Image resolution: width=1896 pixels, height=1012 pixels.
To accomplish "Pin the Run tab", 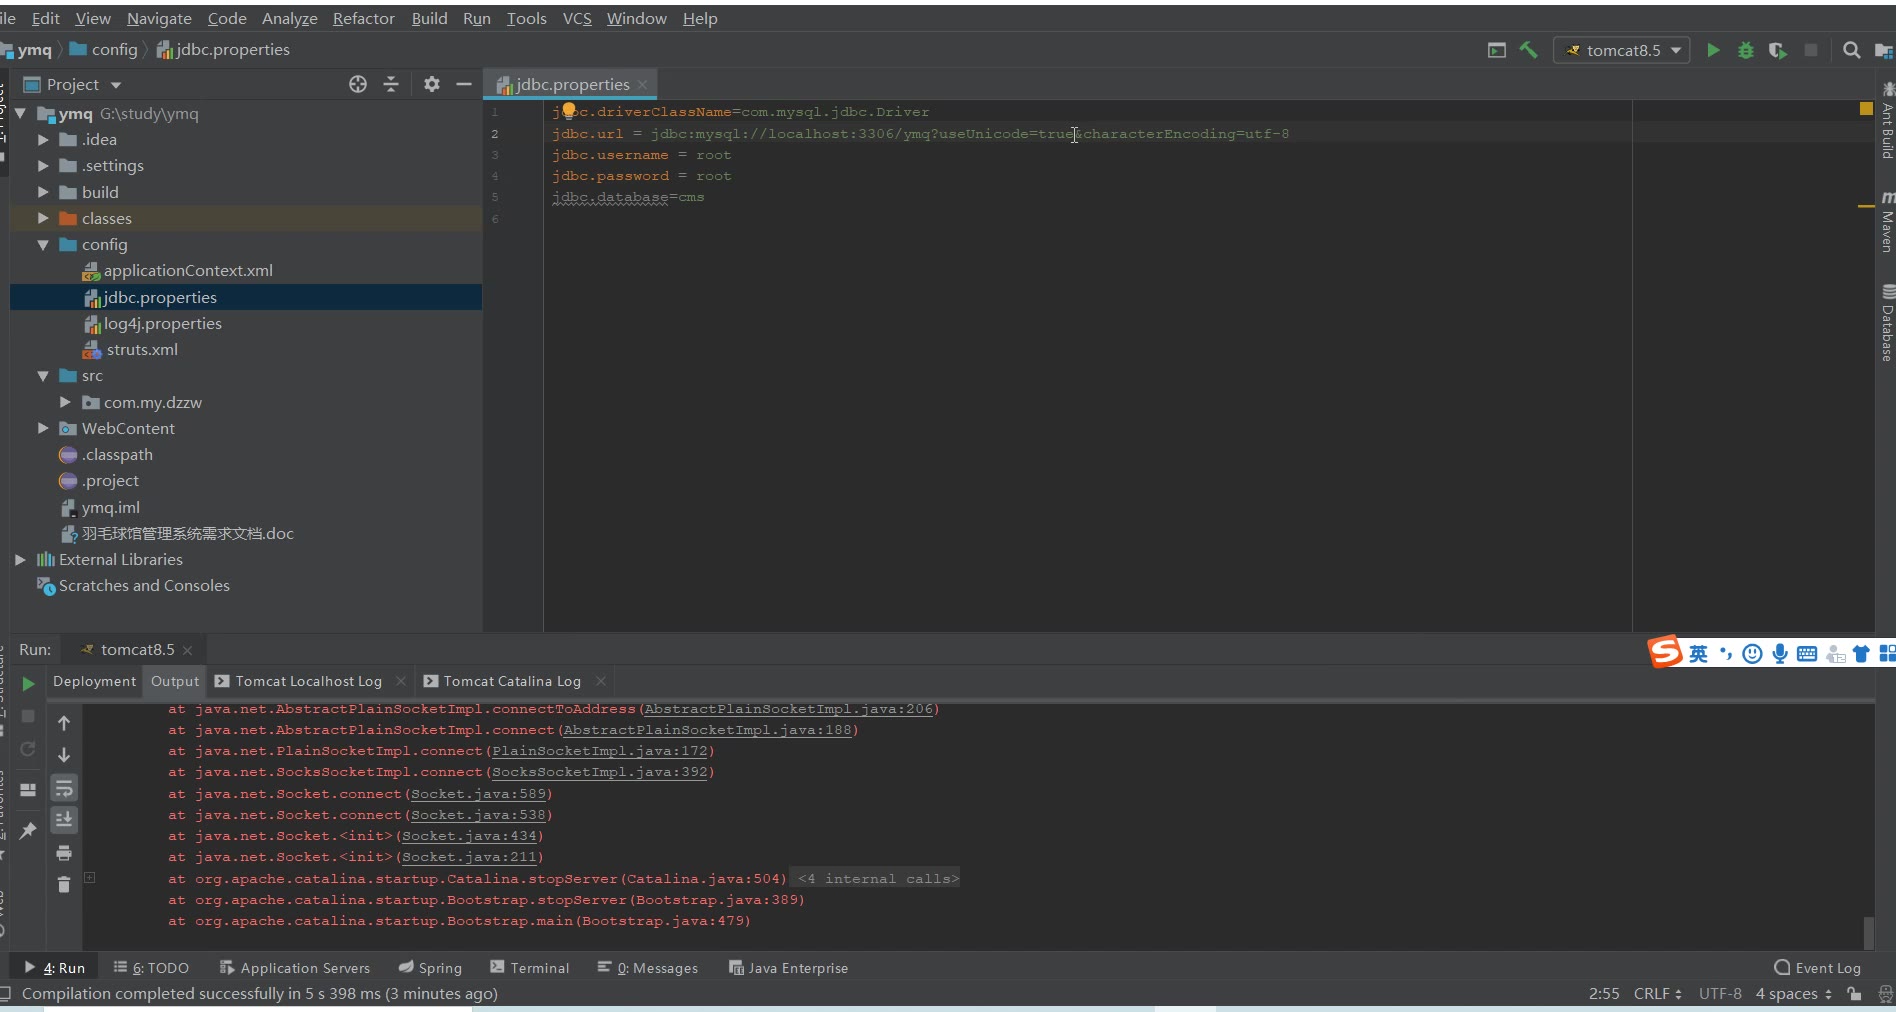I will (28, 830).
